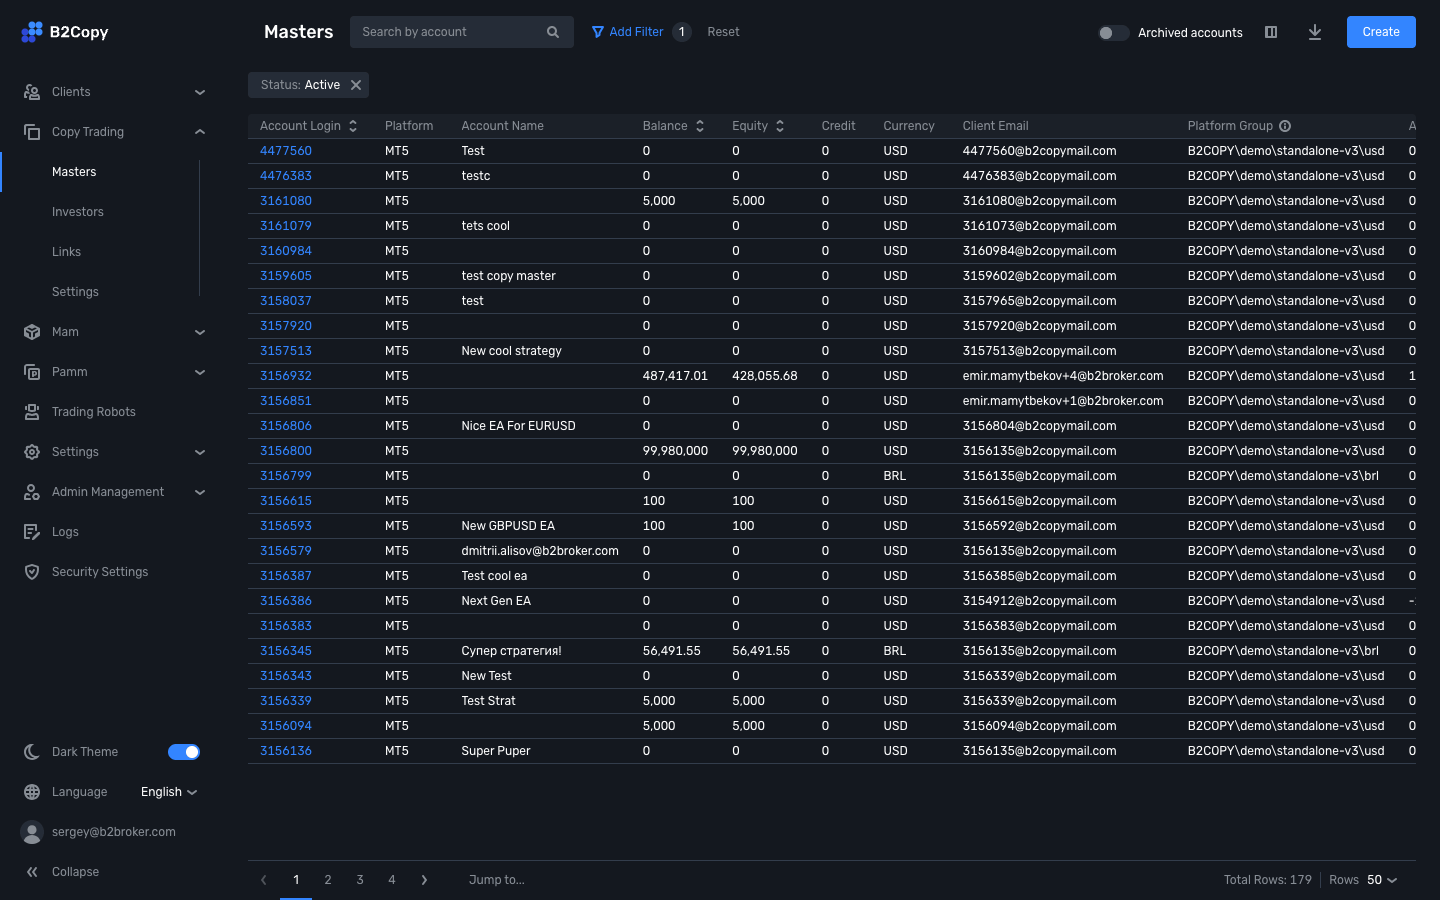This screenshot has height=900, width=1440.
Task: Click the Client Email column header
Action: (996, 126)
